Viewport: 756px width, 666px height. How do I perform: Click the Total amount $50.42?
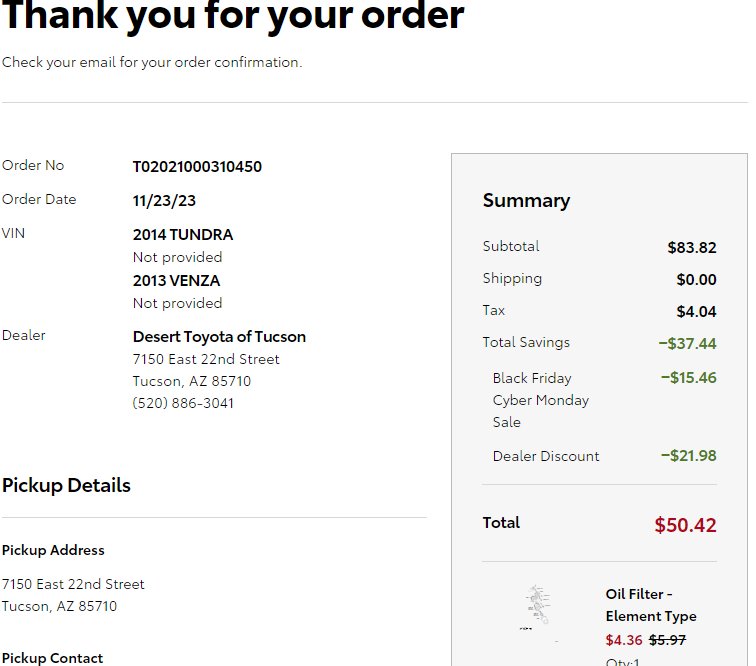click(x=685, y=525)
